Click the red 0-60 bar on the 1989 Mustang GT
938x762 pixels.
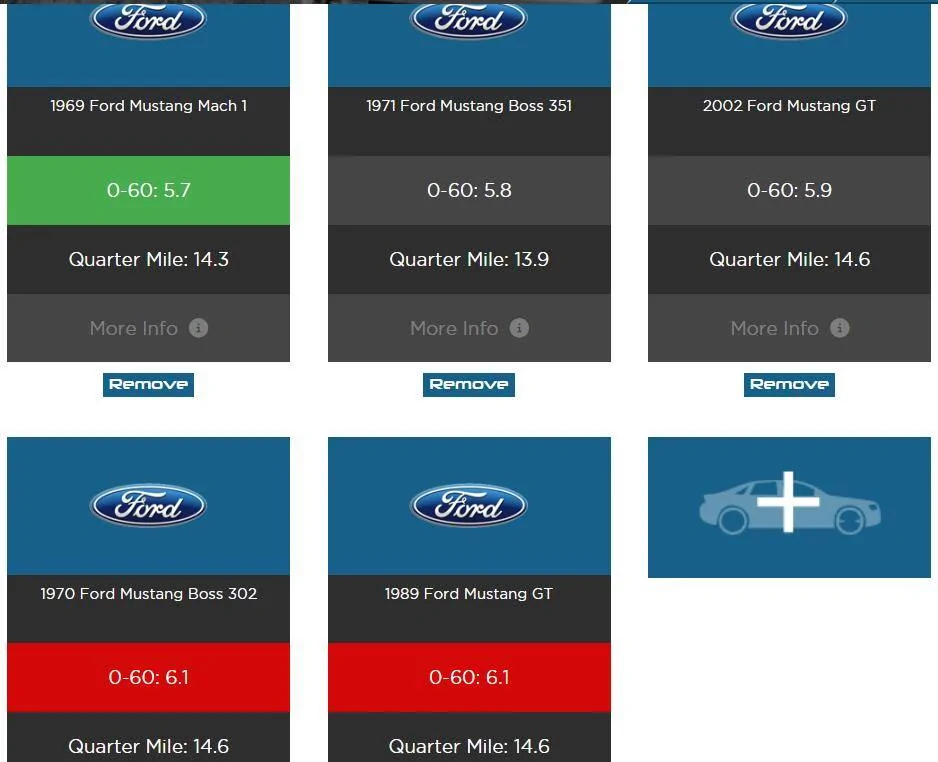click(468, 677)
